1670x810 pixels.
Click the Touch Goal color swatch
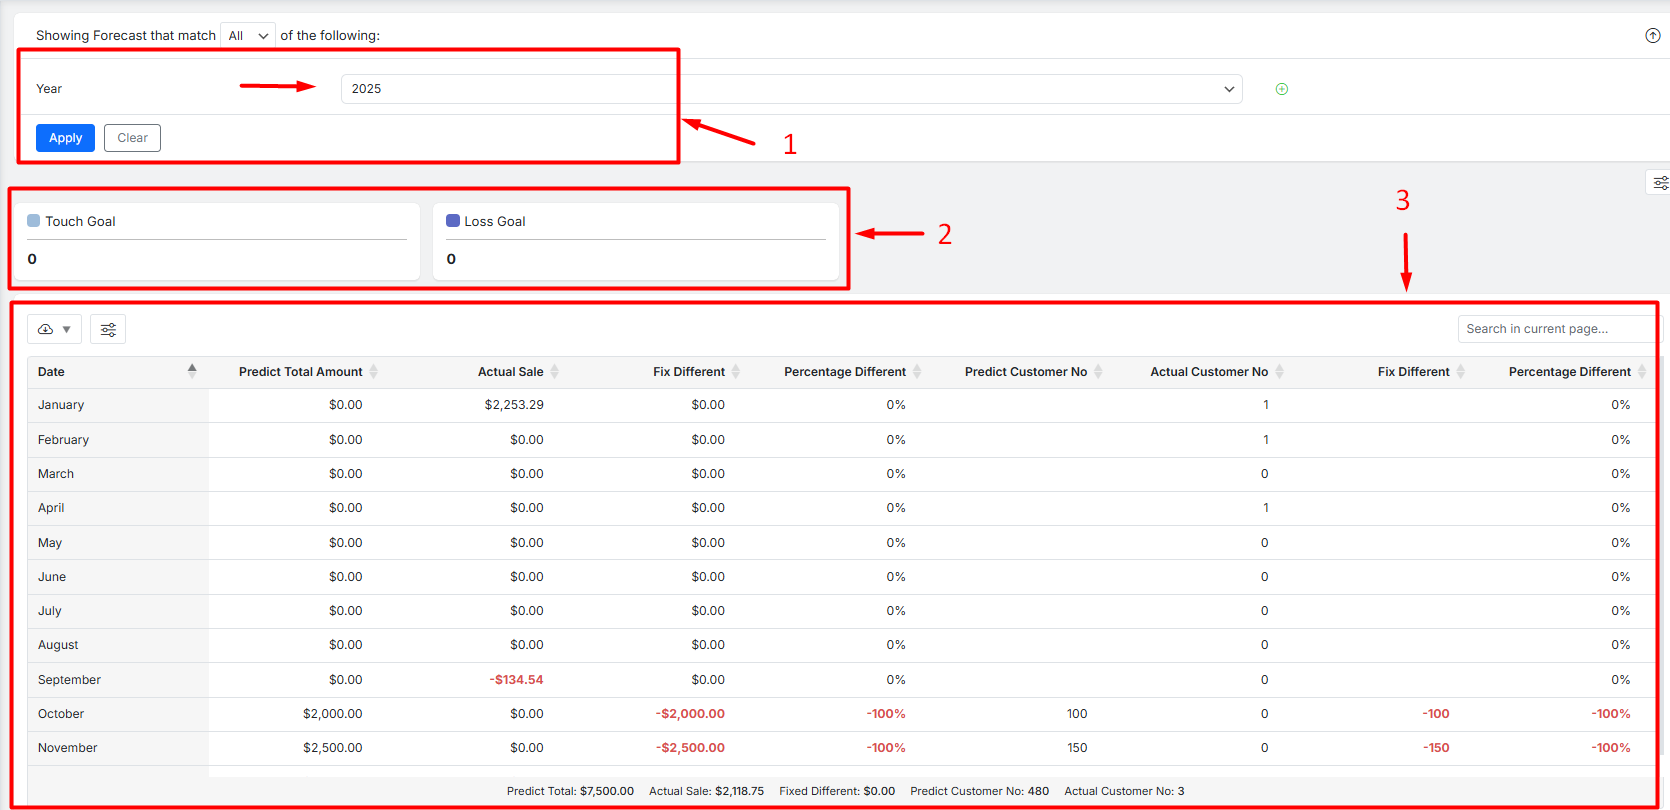34,221
